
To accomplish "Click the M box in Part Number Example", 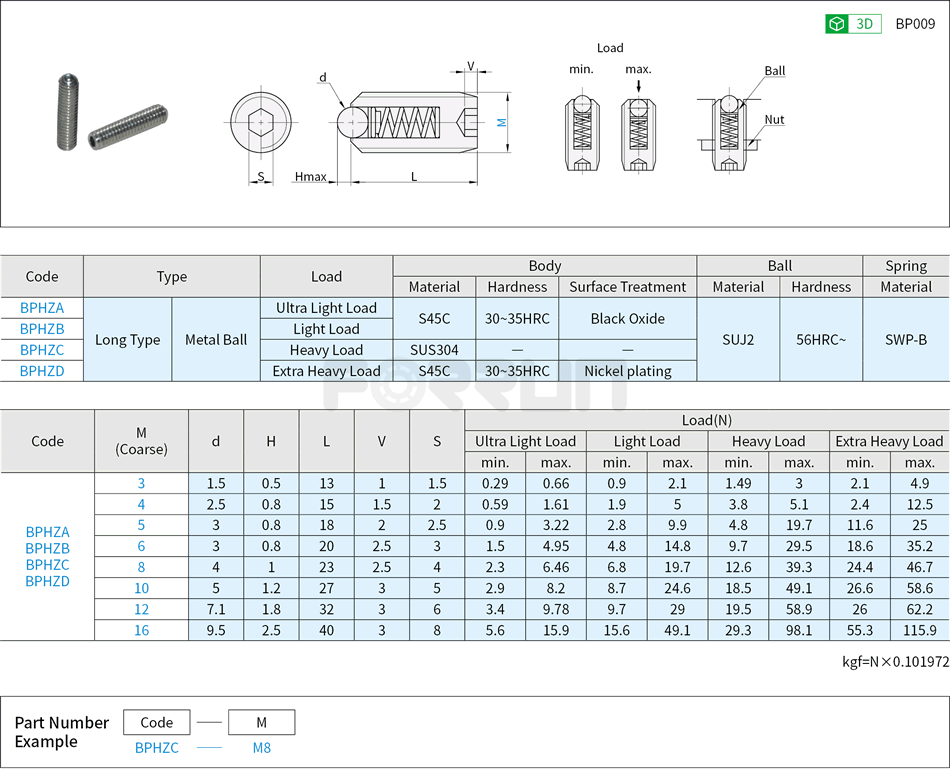I will pyautogui.click(x=261, y=722).
